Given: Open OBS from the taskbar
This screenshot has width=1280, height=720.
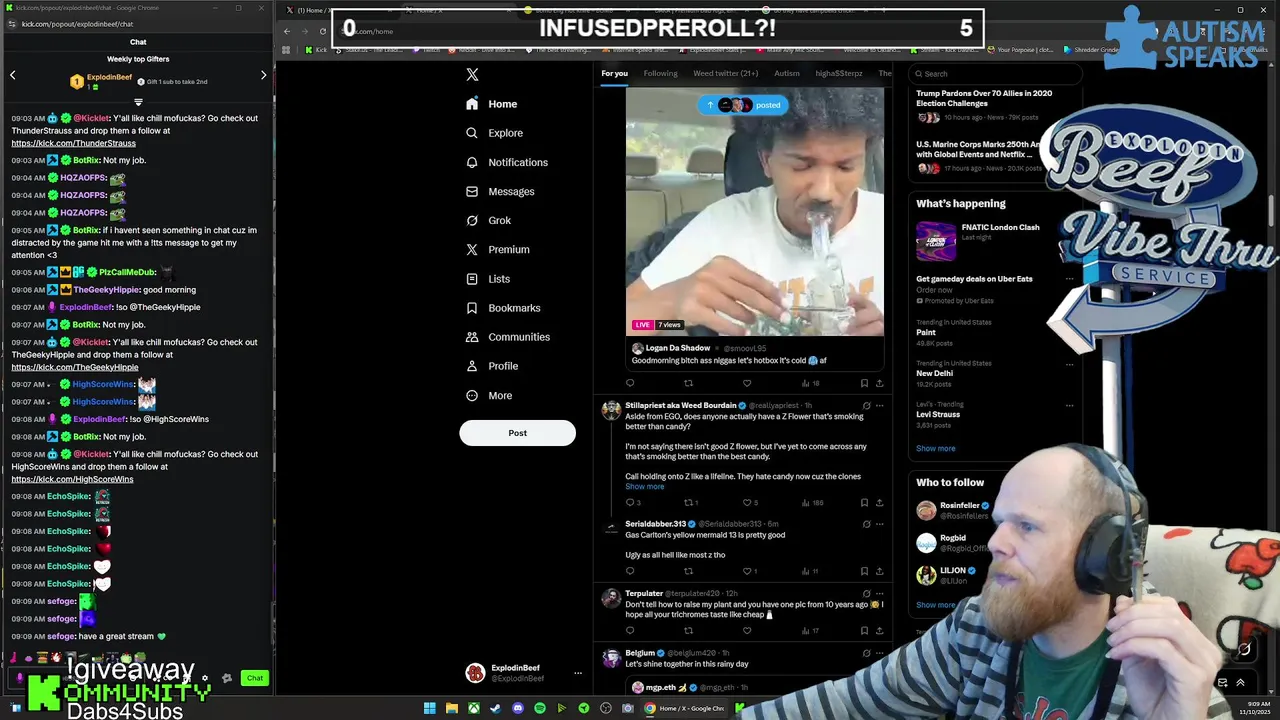Looking at the screenshot, I should [605, 708].
